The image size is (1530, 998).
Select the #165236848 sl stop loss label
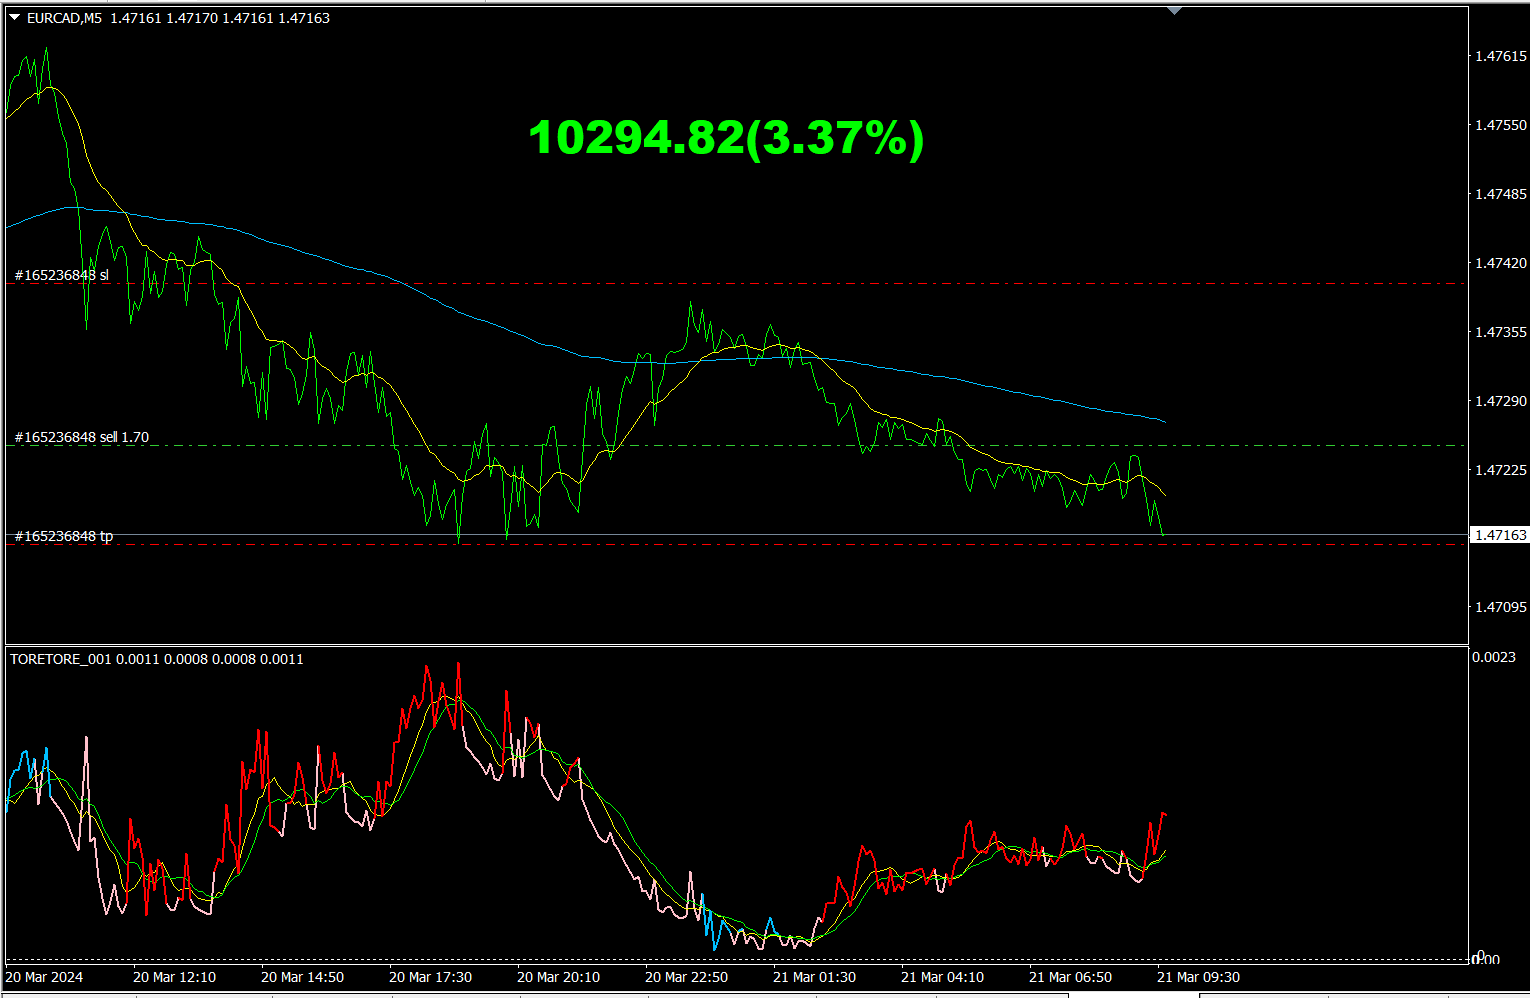[x=62, y=275]
